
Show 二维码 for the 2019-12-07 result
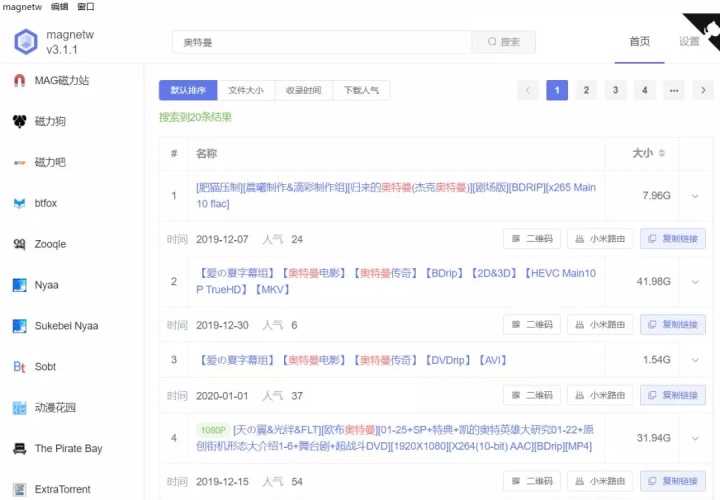[532, 239]
